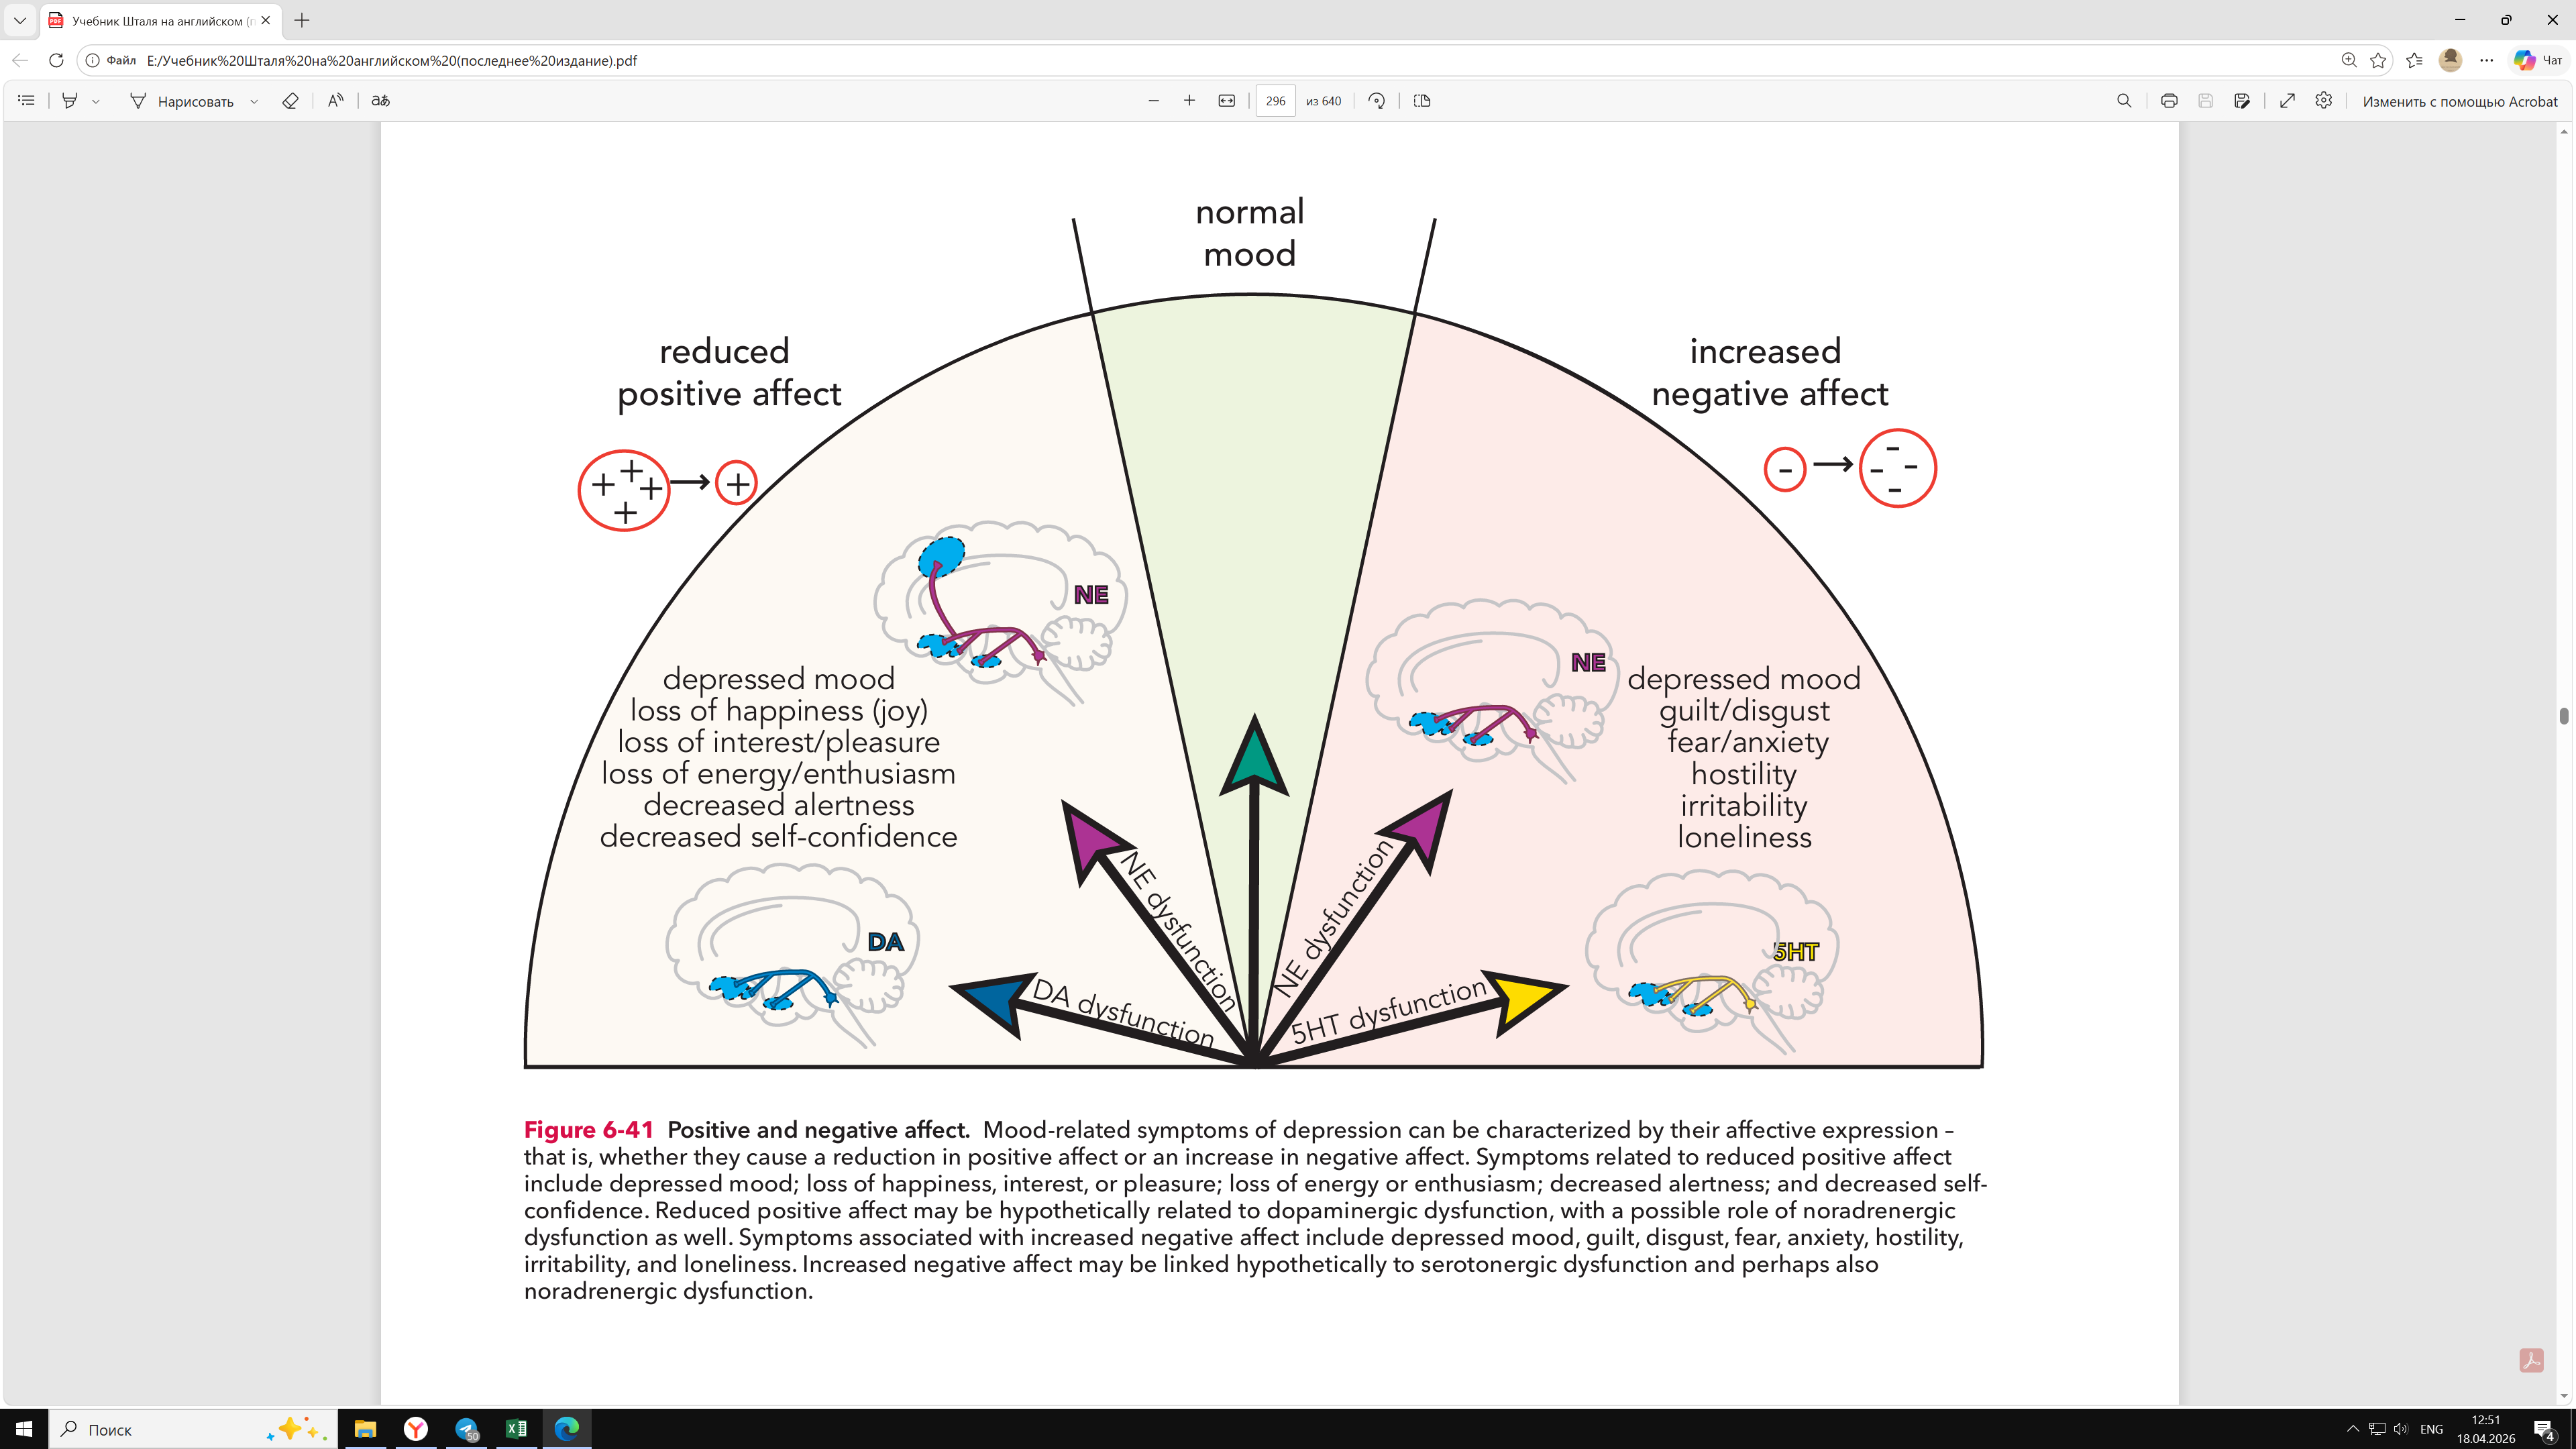This screenshot has height=1449, width=2576.
Task: Click the taskbar Поиск search box
Action: (193, 1429)
